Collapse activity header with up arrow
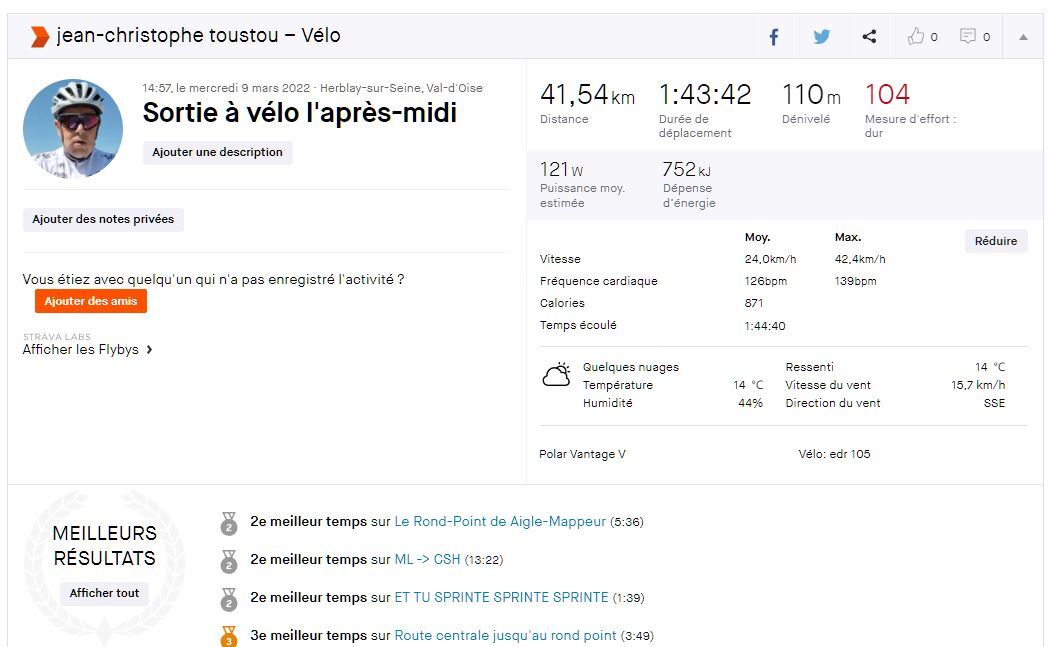This screenshot has width=1054, height=647. [x=1023, y=37]
